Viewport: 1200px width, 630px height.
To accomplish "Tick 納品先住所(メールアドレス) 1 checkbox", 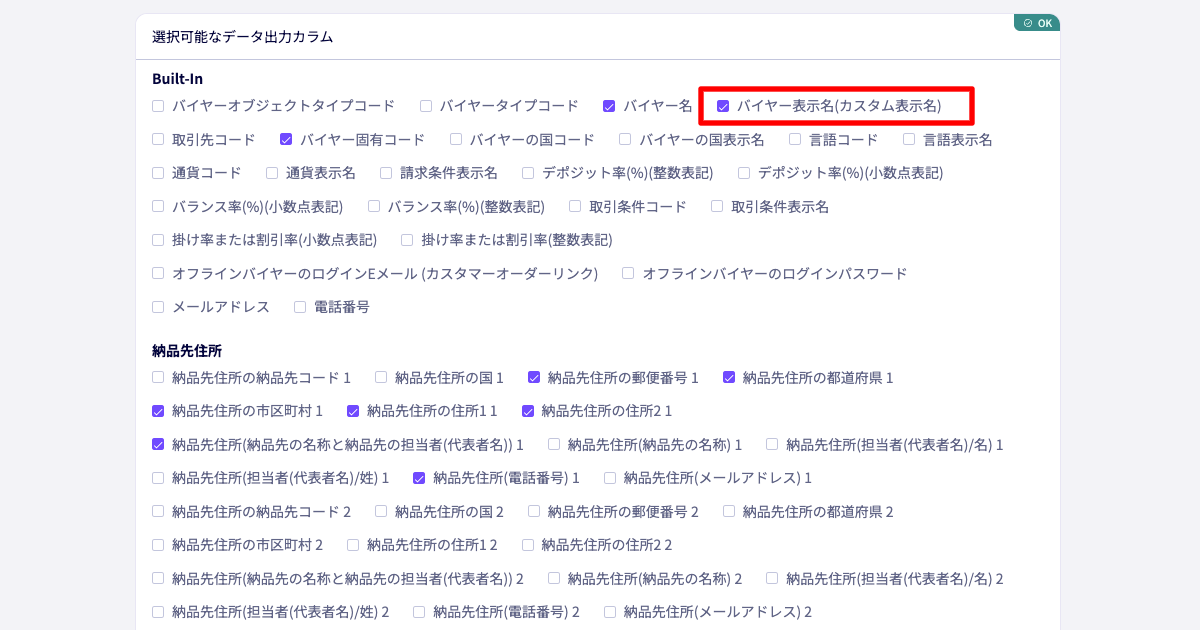I will click(610, 478).
